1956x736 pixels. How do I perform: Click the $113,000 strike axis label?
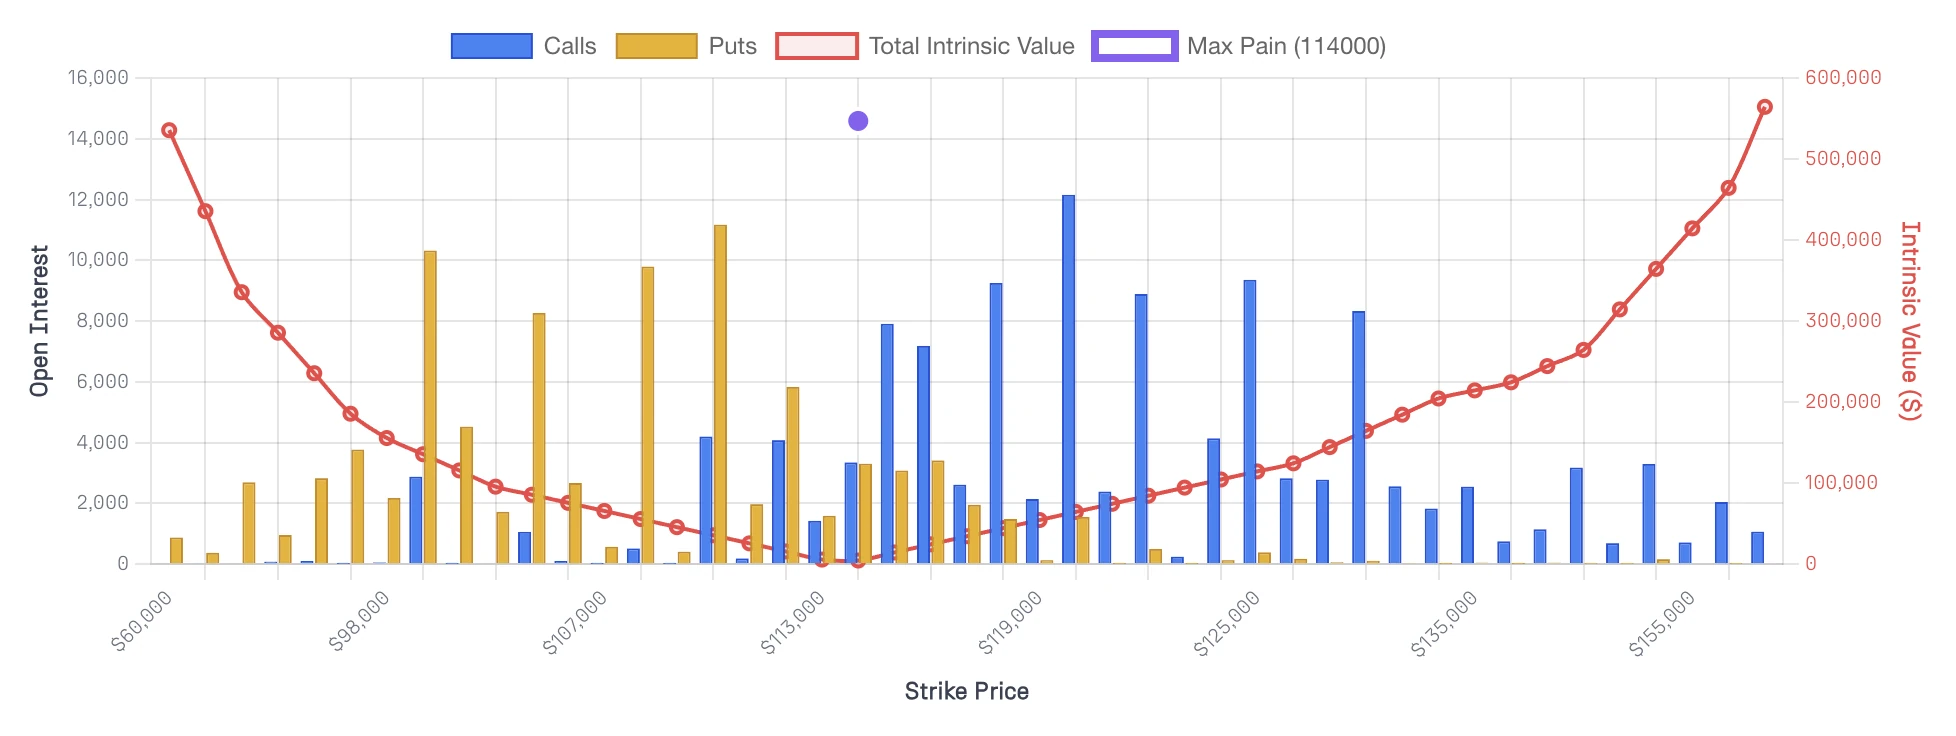pos(793,623)
